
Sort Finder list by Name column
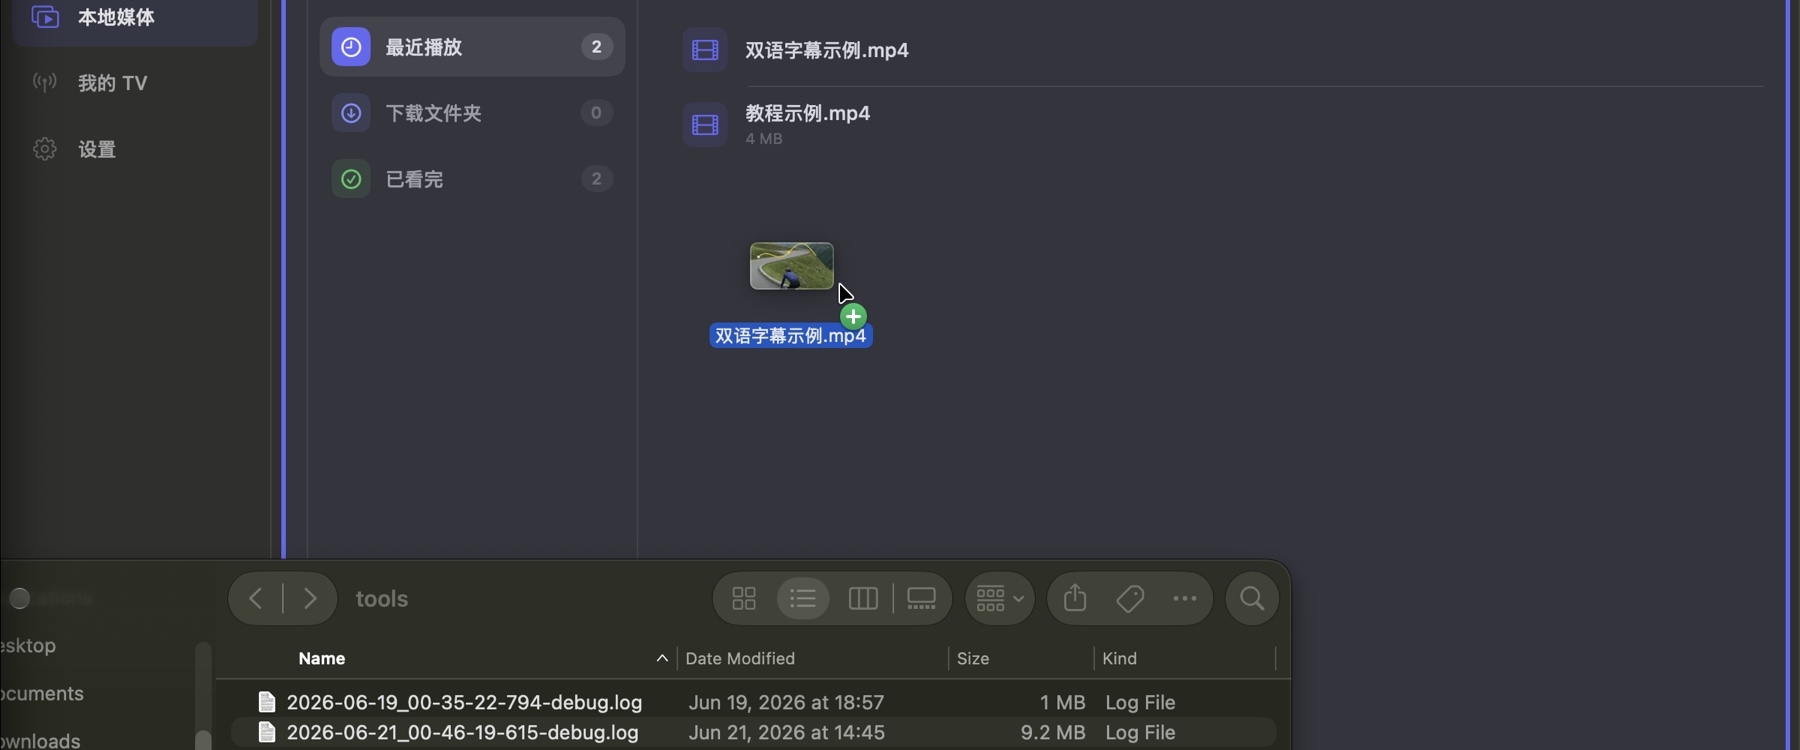click(x=322, y=658)
